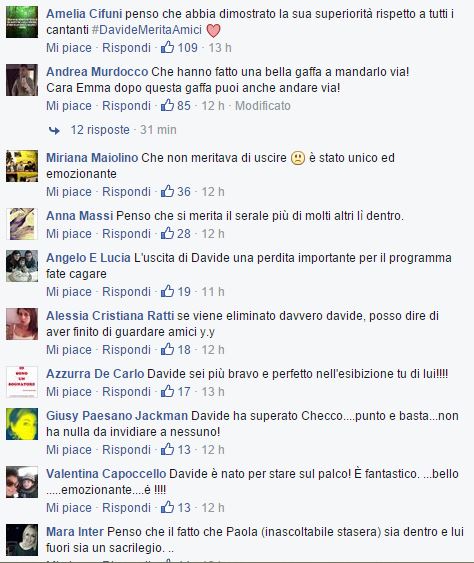Click Mara Inter's avatar thumbnail
The height and width of the screenshot is (563, 474).
click(22, 540)
